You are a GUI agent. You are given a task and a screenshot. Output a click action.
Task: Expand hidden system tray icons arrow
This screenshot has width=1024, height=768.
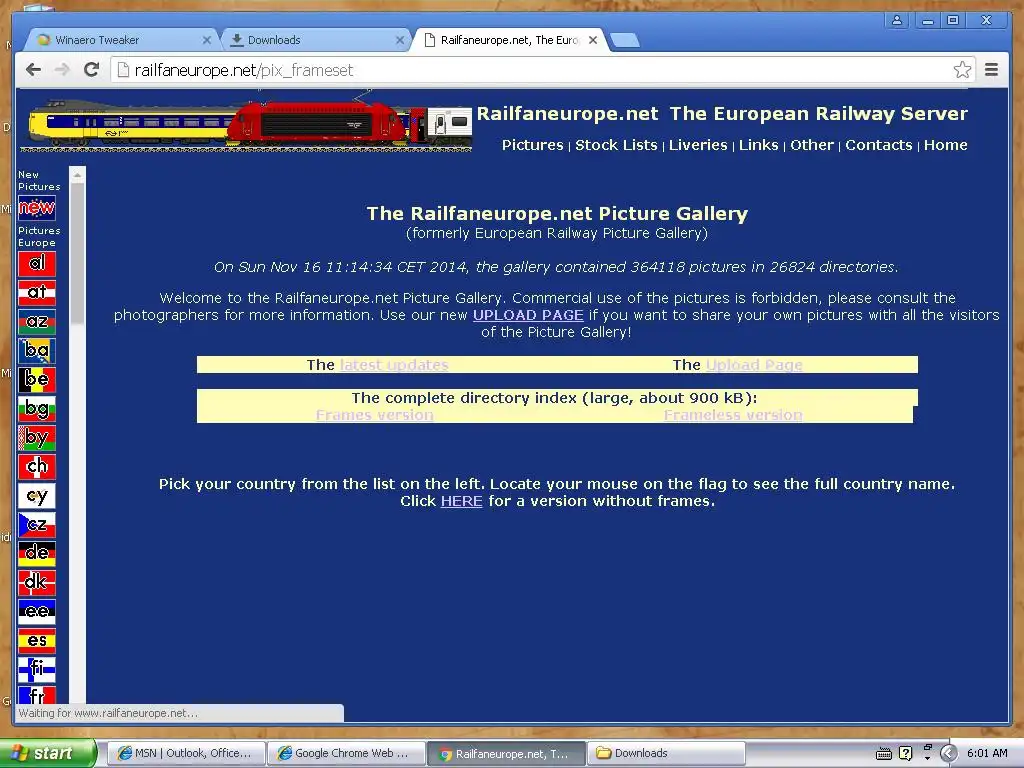pyautogui.click(x=948, y=754)
